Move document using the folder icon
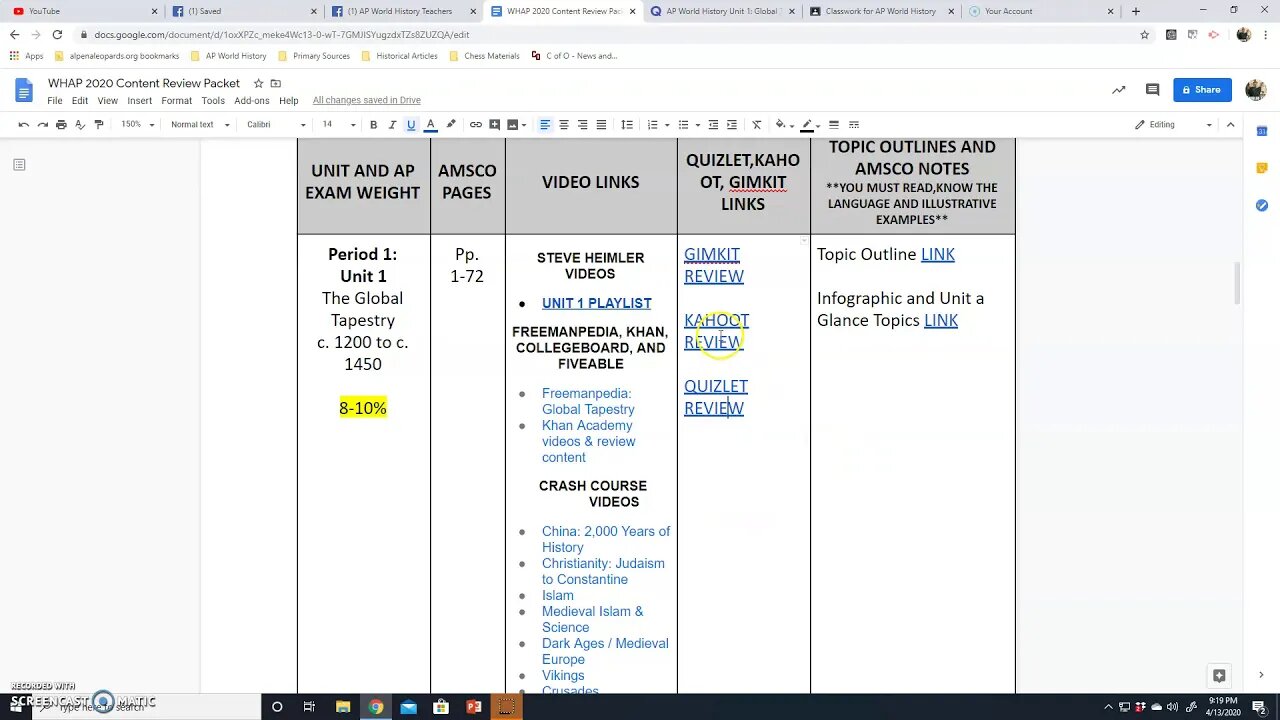This screenshot has height=720, width=1280. point(276,83)
